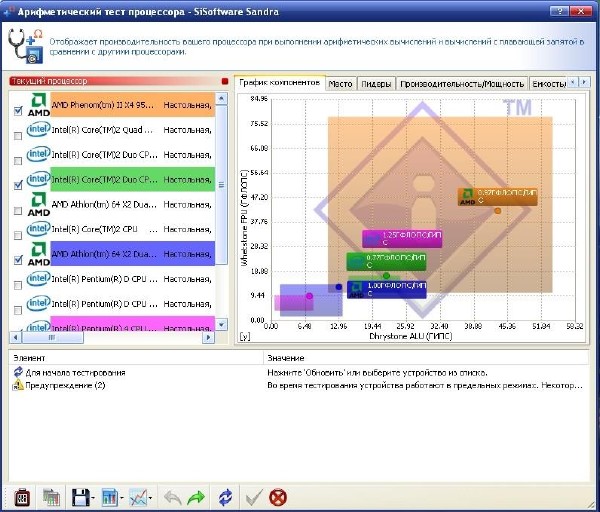Screen dimensions: 600x512
Task: Open the red calculator options icon
Action: 22,496
